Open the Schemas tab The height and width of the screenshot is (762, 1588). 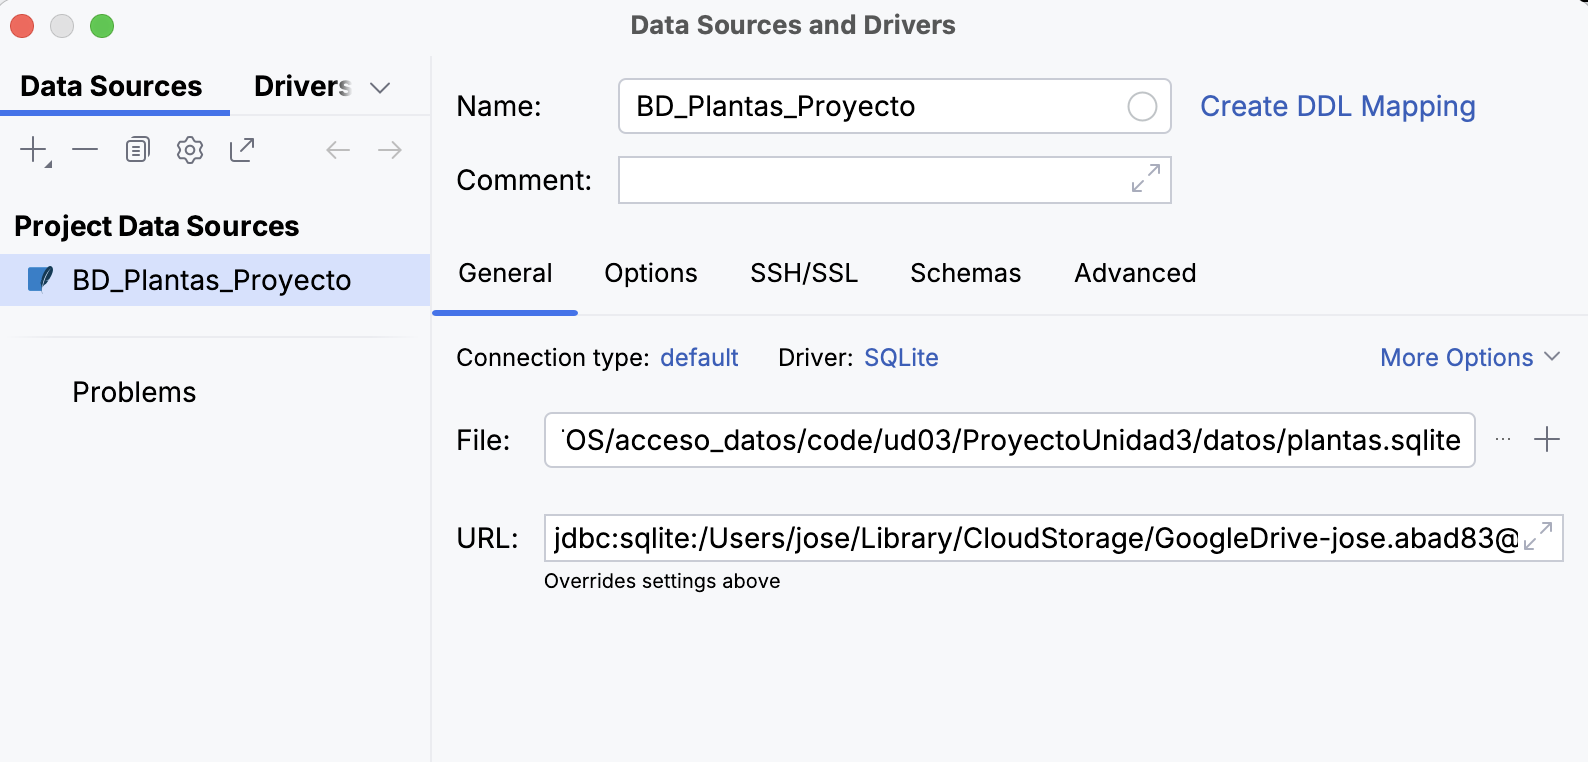(966, 273)
